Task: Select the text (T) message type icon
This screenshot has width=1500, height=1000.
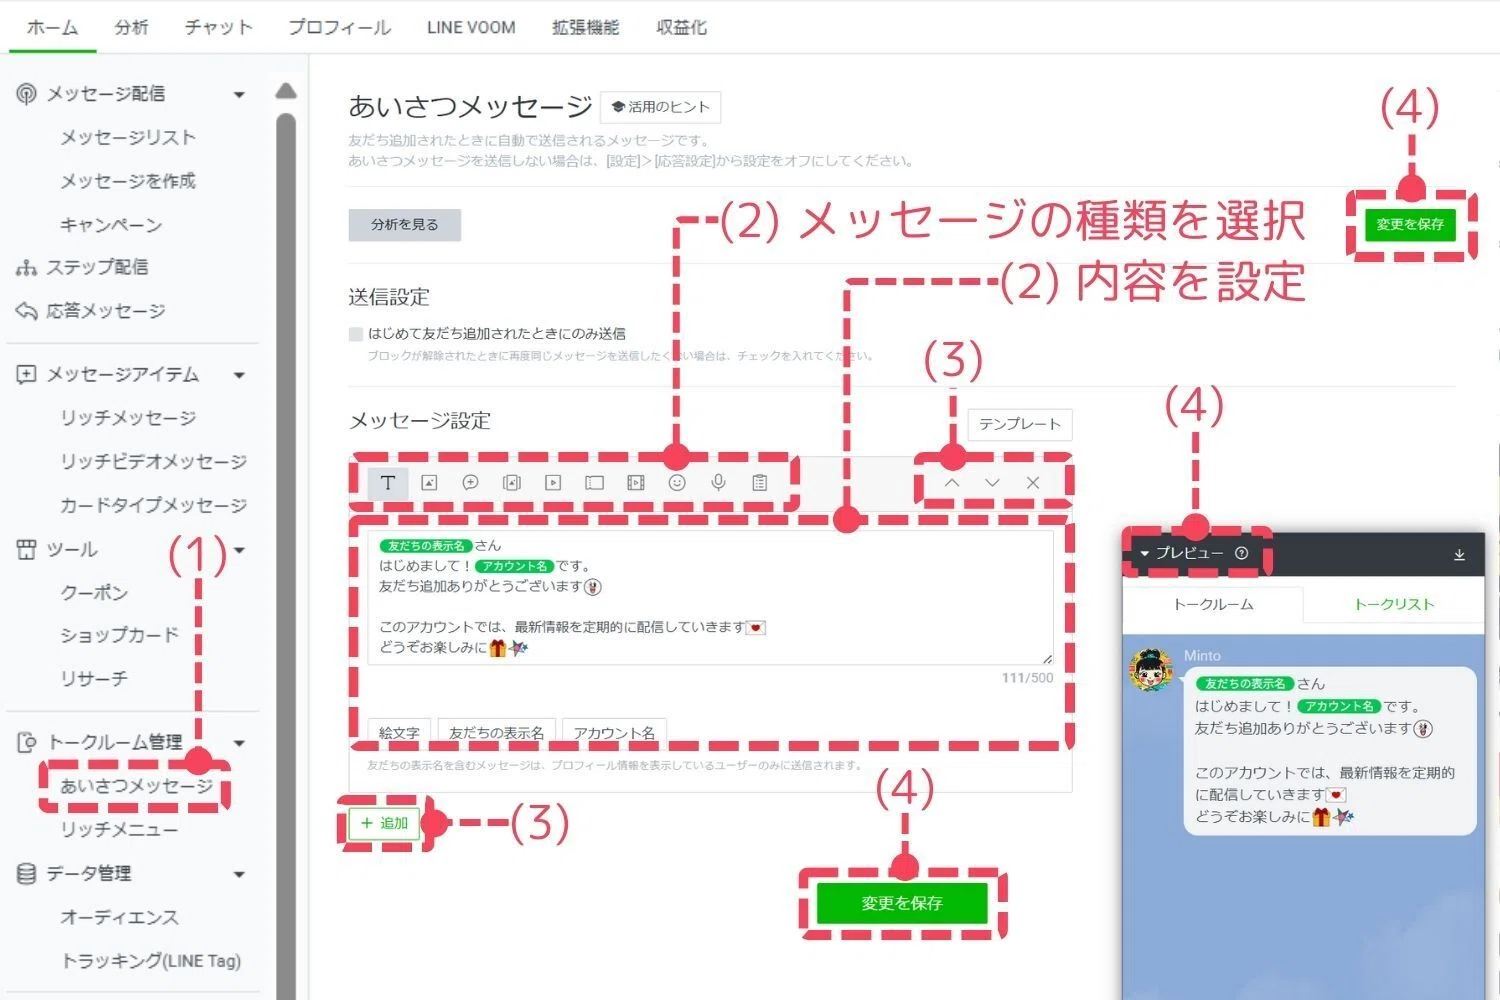Action: click(388, 483)
